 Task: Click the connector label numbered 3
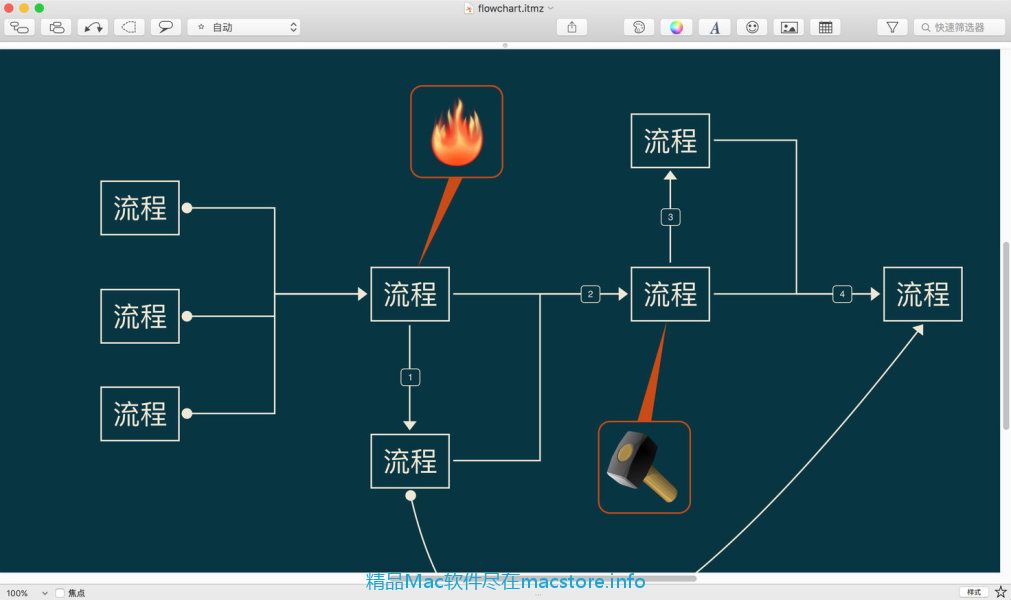[671, 217]
